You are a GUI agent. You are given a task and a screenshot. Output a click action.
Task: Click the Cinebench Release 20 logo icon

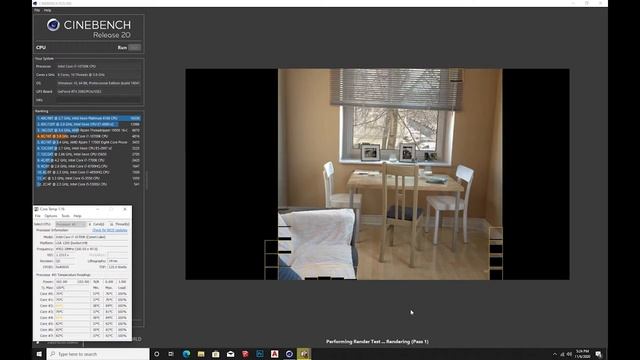[53, 25]
